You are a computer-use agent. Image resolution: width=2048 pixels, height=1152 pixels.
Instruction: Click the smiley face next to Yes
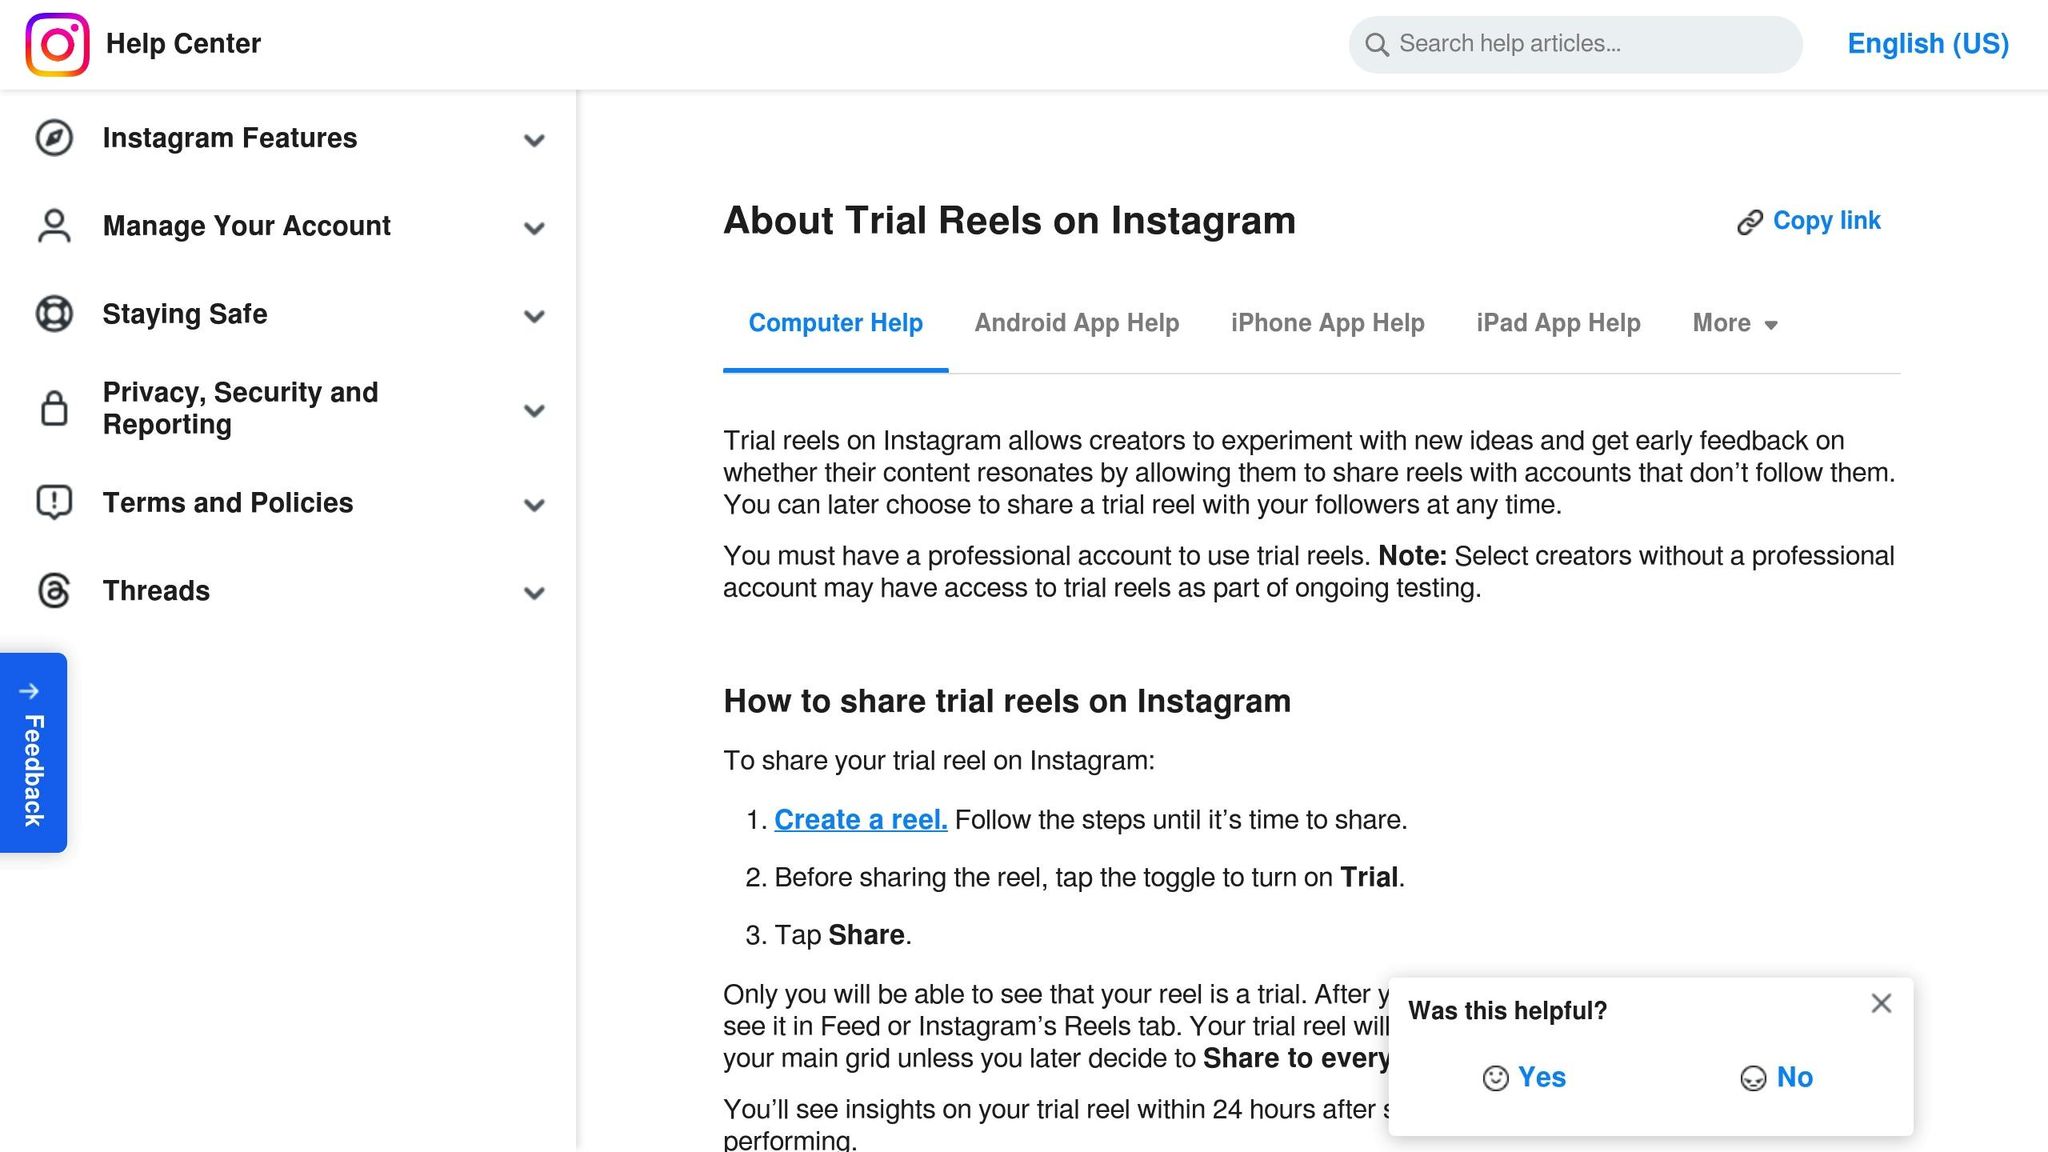pyautogui.click(x=1495, y=1078)
